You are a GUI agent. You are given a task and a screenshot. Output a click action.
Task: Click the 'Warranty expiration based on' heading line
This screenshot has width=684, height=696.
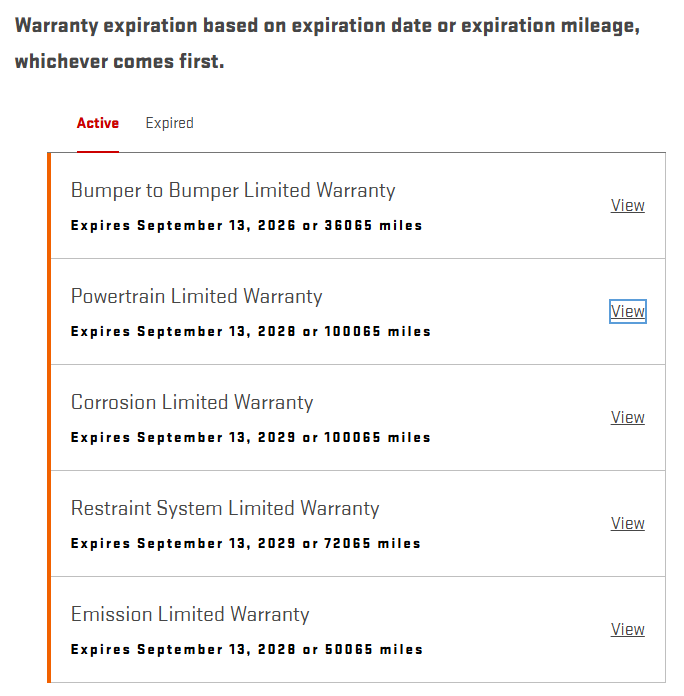point(326,26)
